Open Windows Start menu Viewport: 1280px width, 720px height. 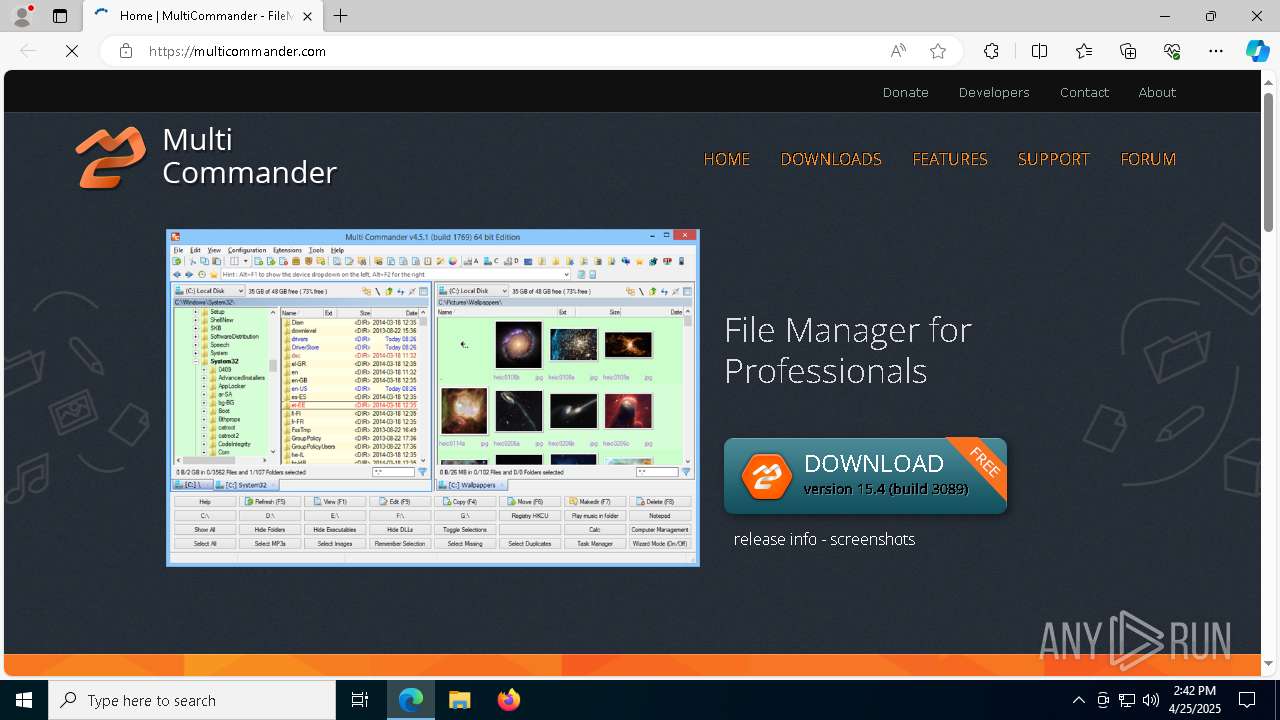(24, 700)
